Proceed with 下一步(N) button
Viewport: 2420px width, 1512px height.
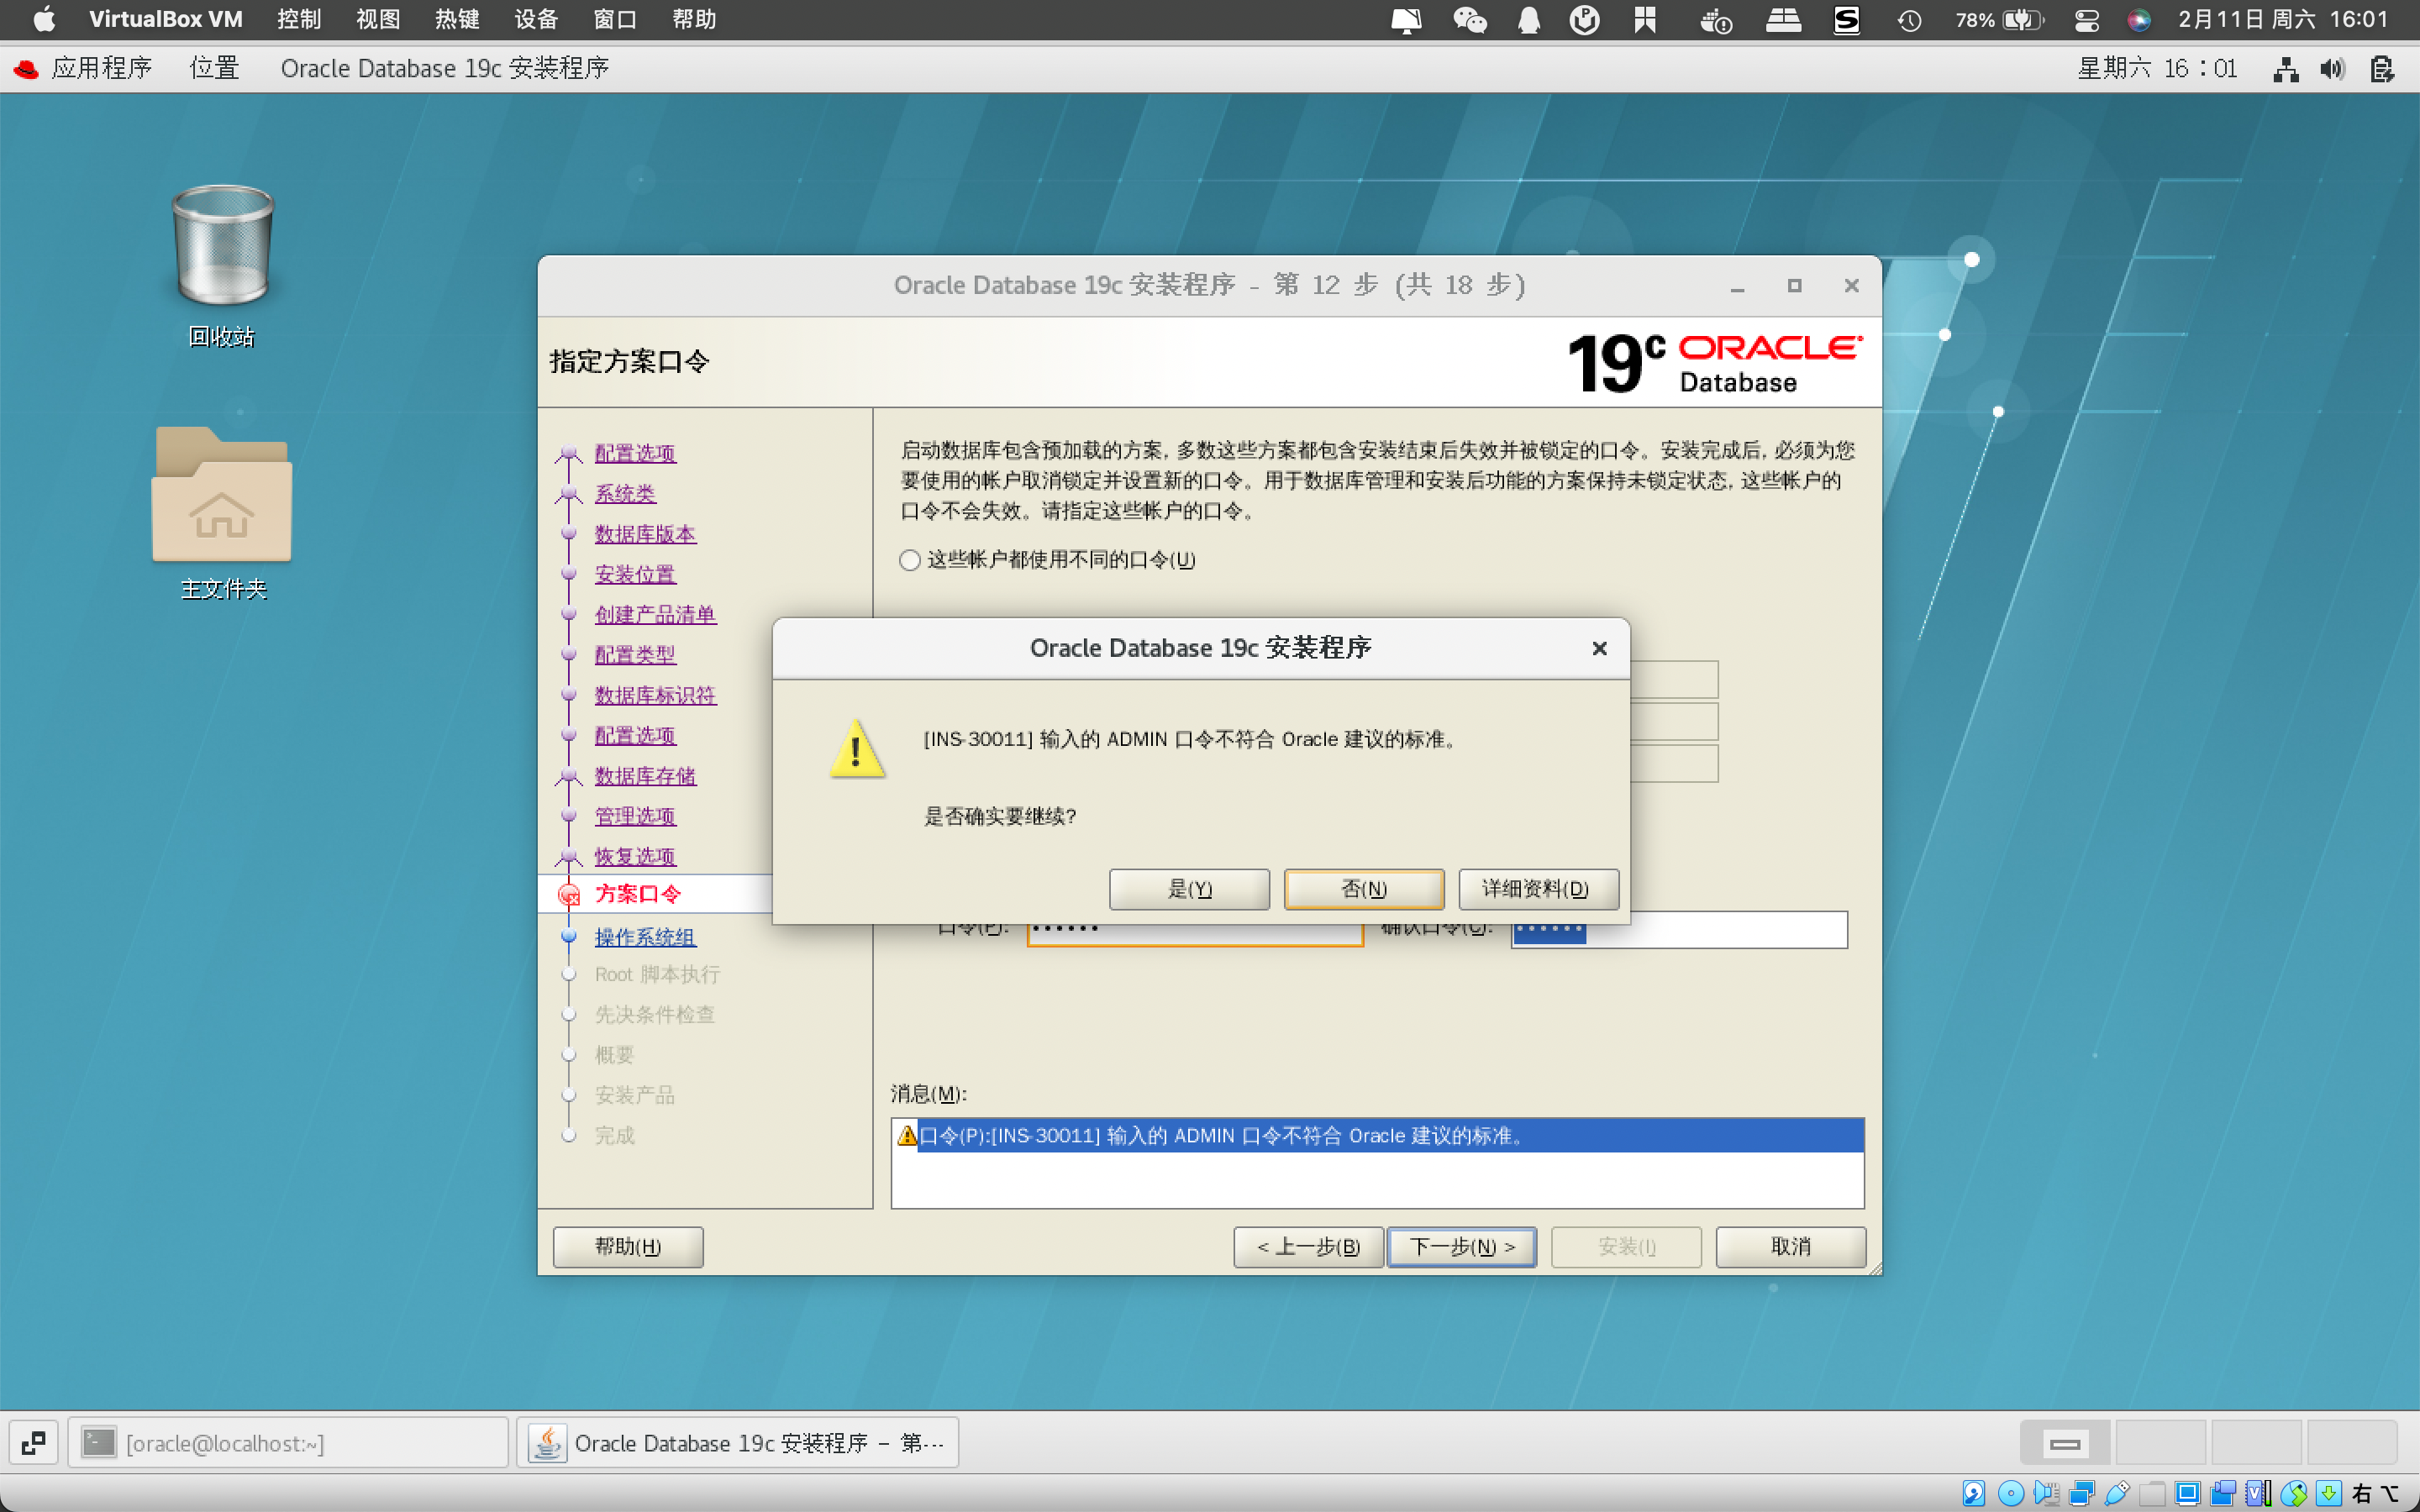1461,1246
